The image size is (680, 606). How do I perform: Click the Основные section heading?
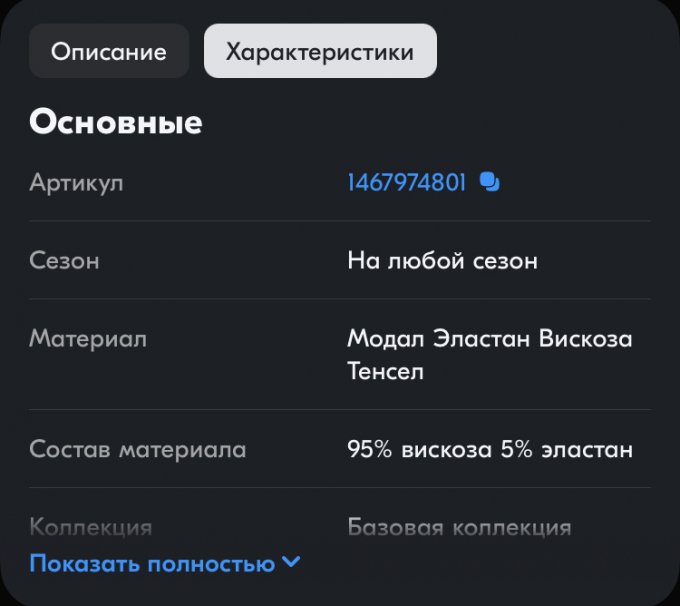click(x=116, y=123)
